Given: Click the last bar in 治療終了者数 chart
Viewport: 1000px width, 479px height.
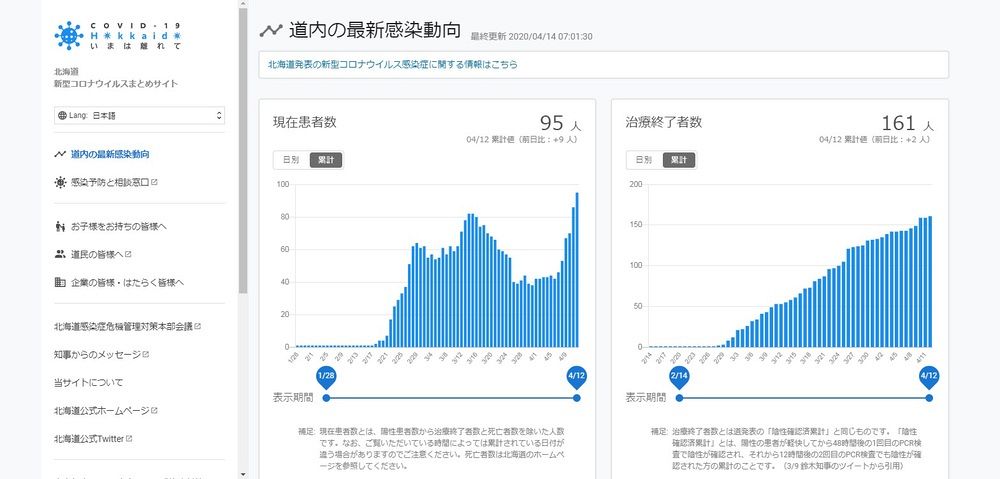Looking at the screenshot, I should pyautogui.click(x=930, y=281).
